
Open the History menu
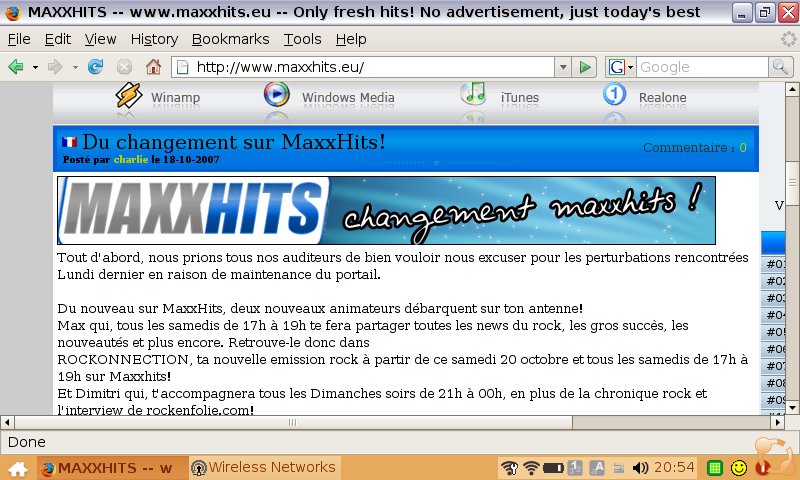point(154,39)
